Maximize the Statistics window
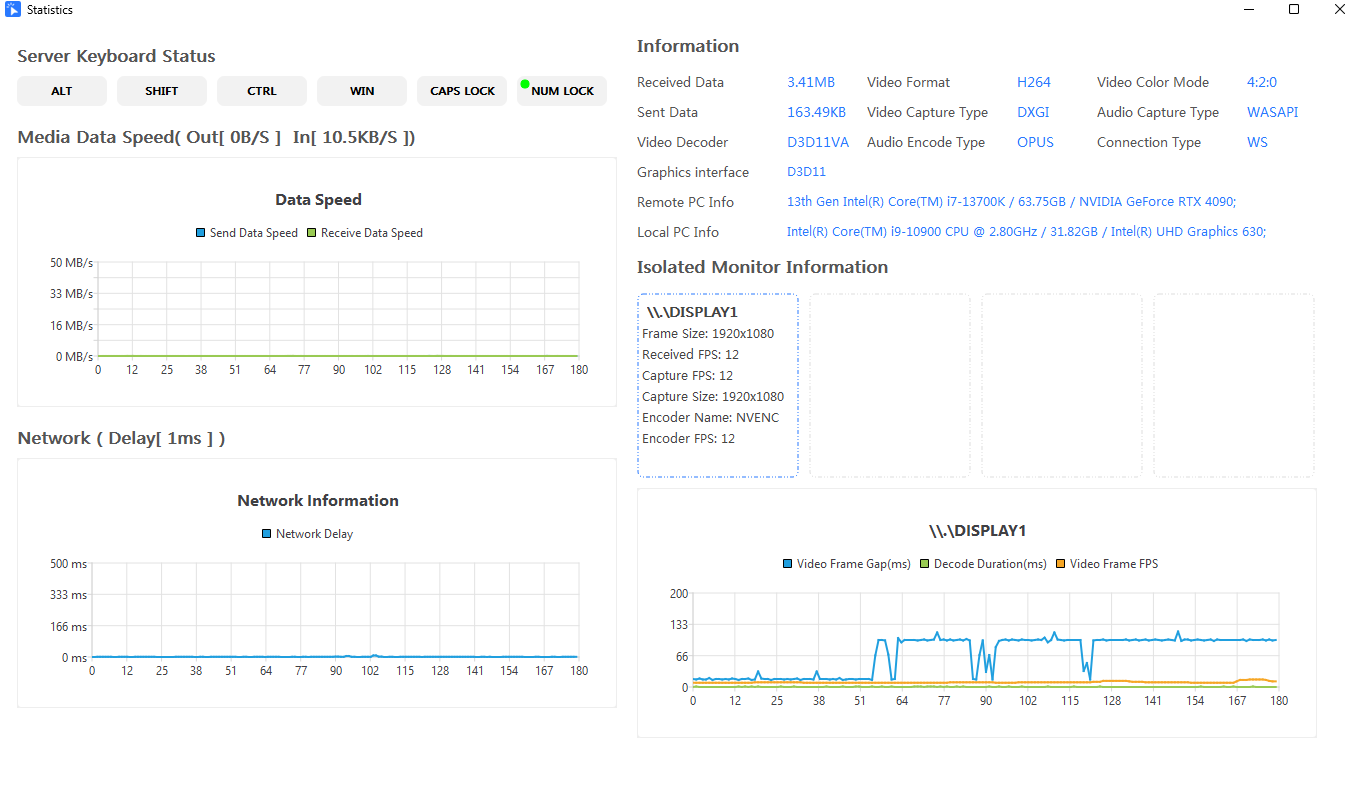Image resolution: width=1353 pixels, height=790 pixels. [x=1294, y=10]
